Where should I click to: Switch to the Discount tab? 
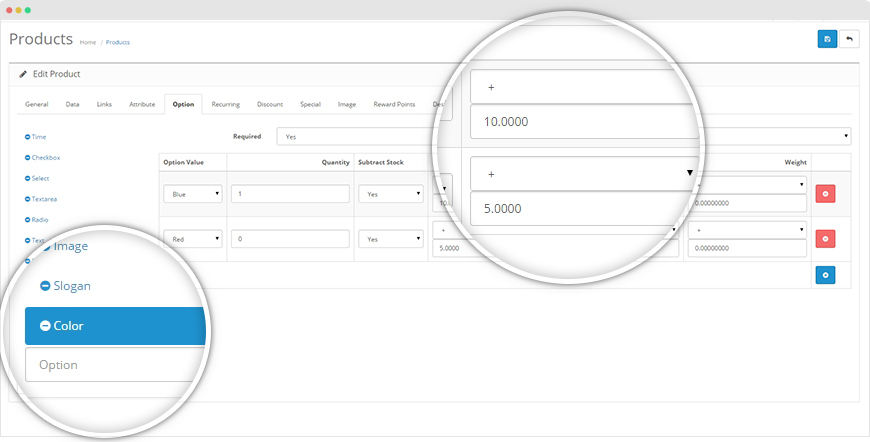pos(270,104)
